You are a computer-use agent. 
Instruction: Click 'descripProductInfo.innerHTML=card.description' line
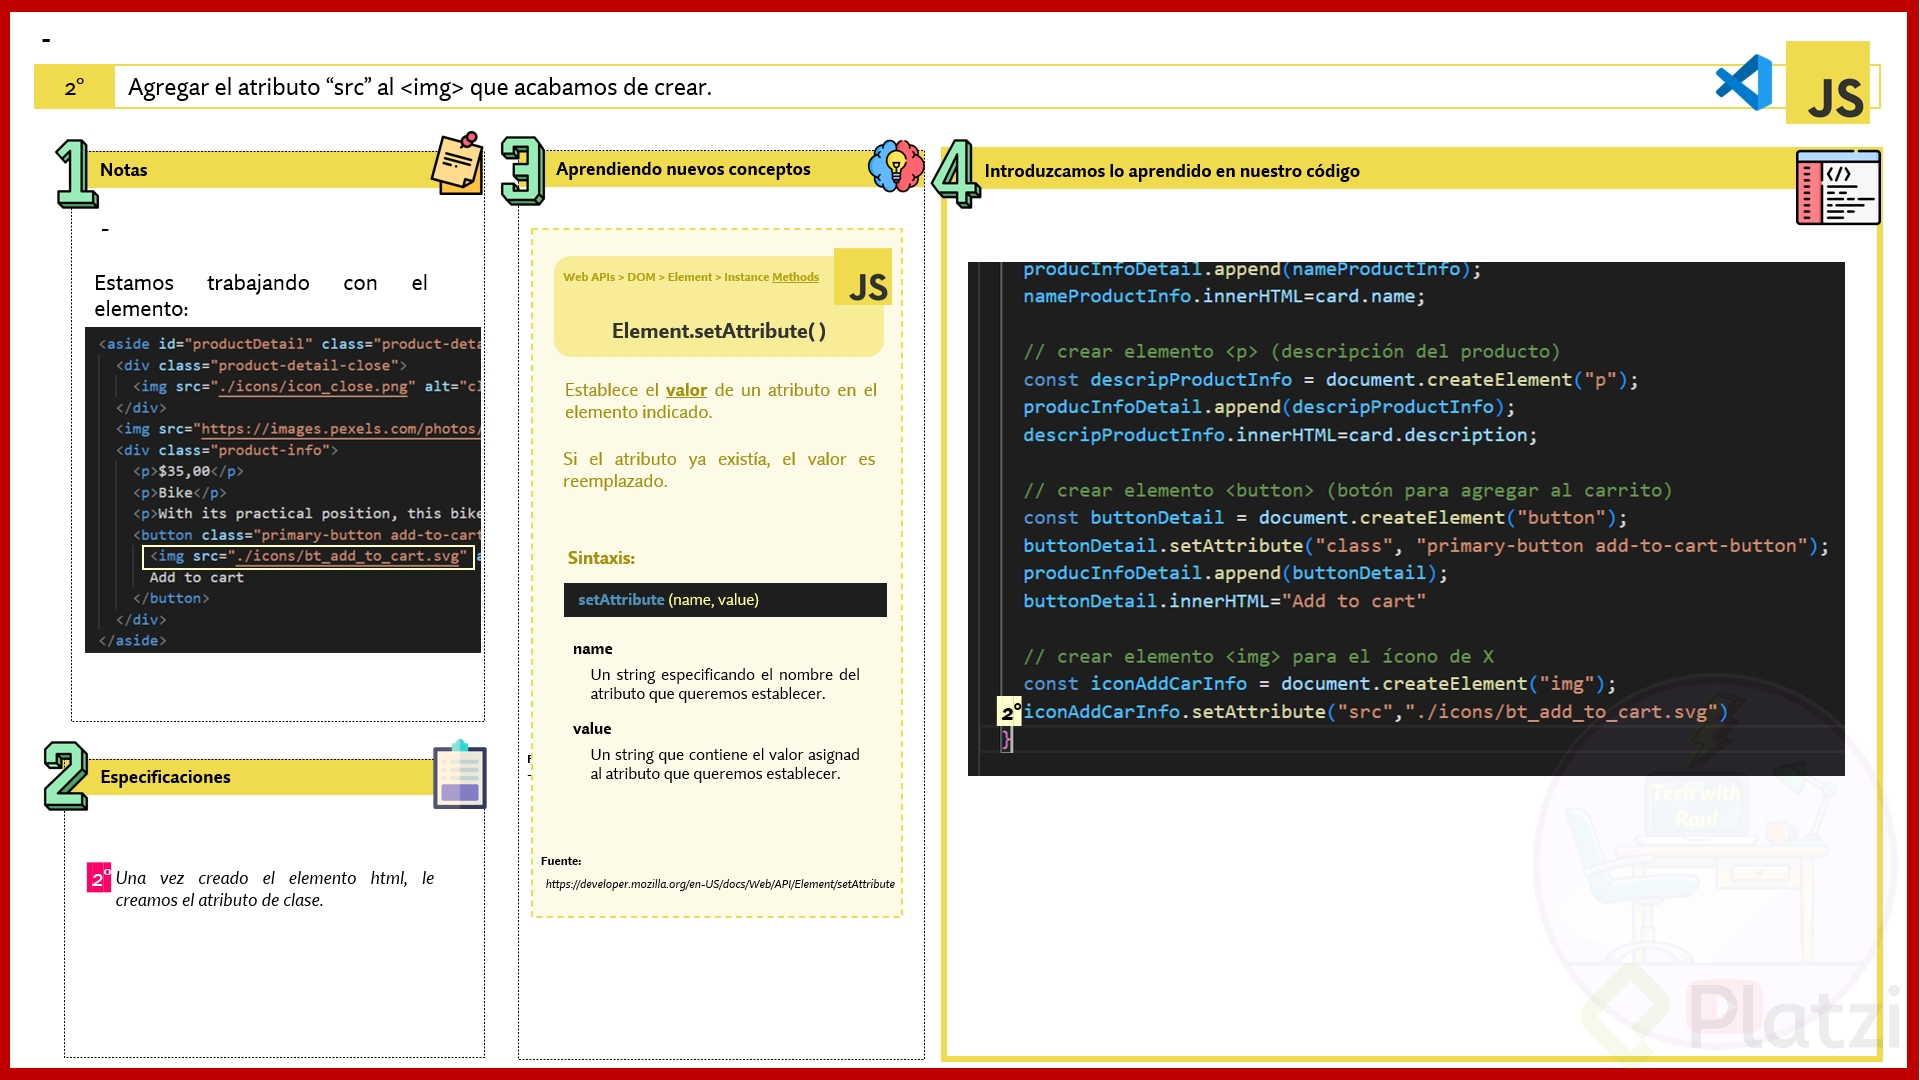pos(1280,435)
